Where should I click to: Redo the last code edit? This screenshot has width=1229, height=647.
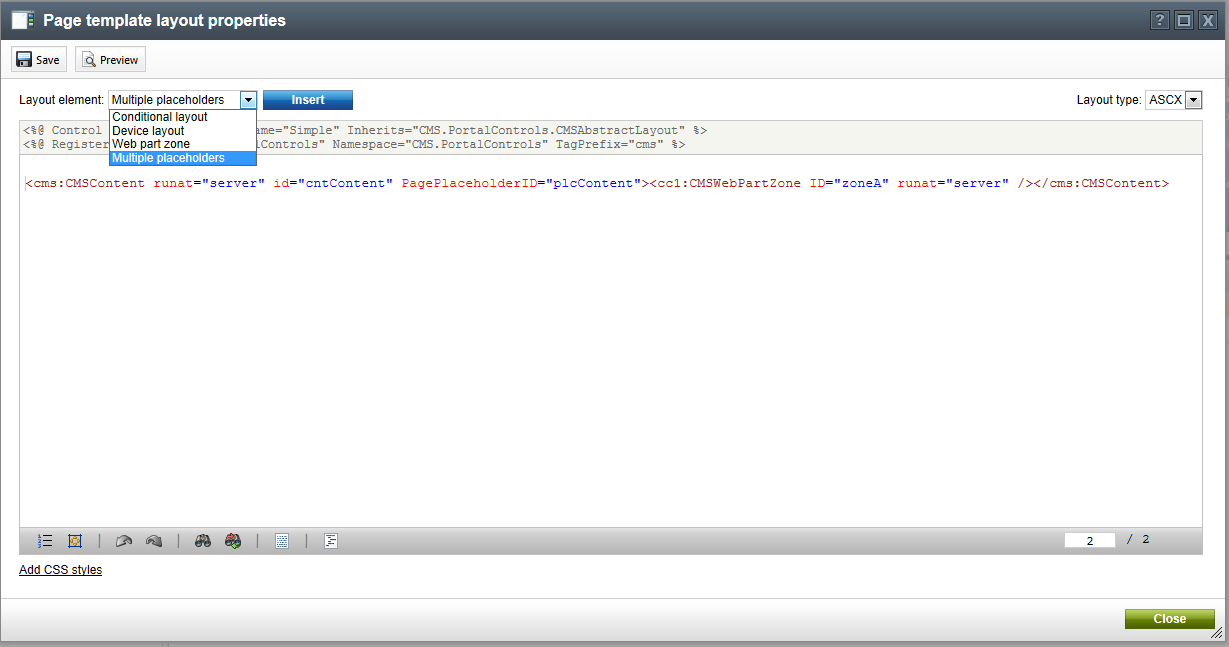coord(153,541)
